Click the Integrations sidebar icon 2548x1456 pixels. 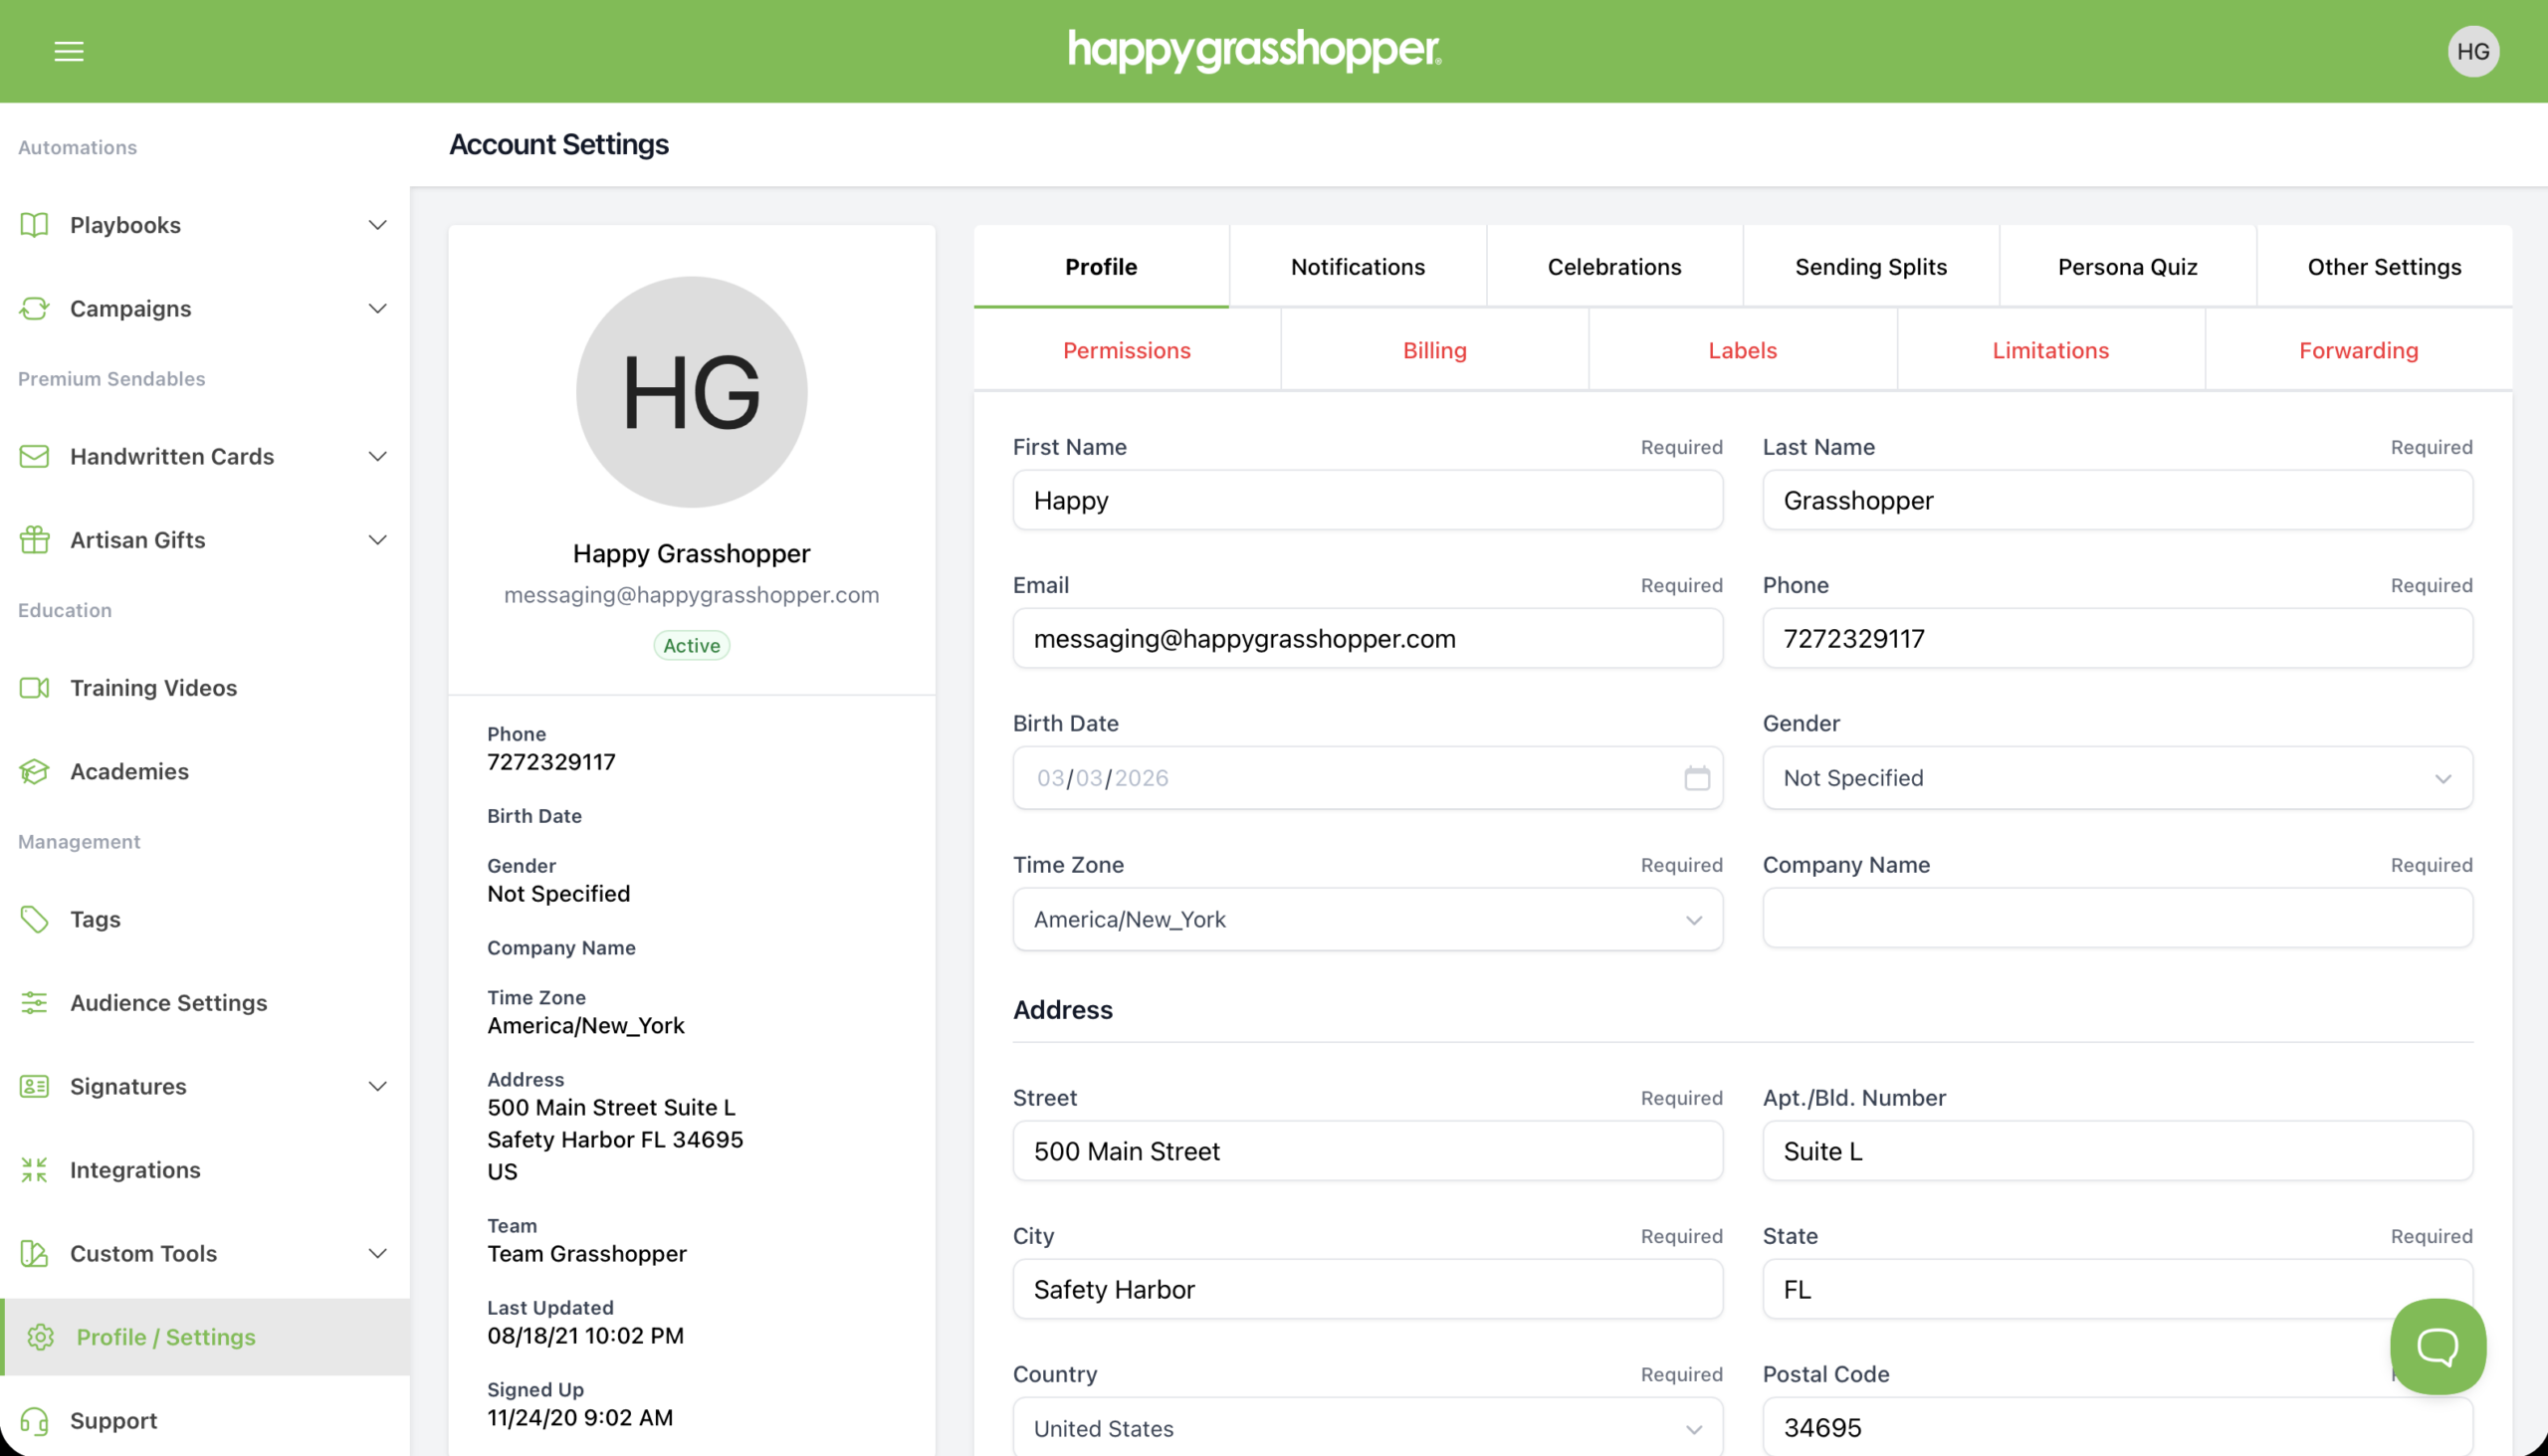[x=34, y=1170]
